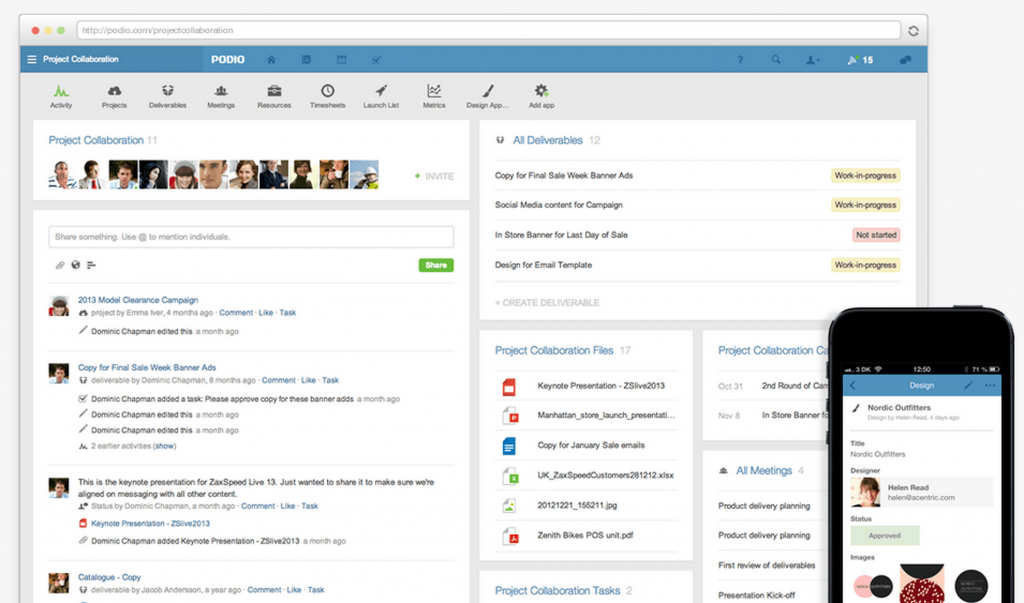This screenshot has height=603, width=1024.
Task: Comment on 2013 Model Clearance Campaign
Action: click(x=236, y=313)
